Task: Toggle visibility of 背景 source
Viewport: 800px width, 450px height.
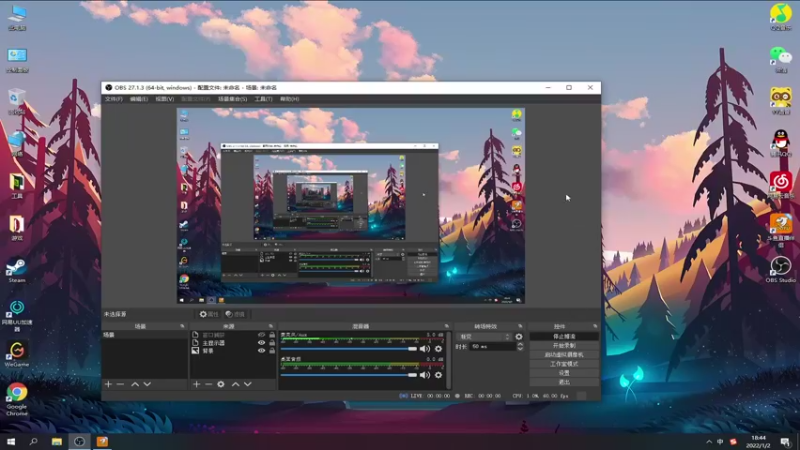Action: tap(261, 351)
